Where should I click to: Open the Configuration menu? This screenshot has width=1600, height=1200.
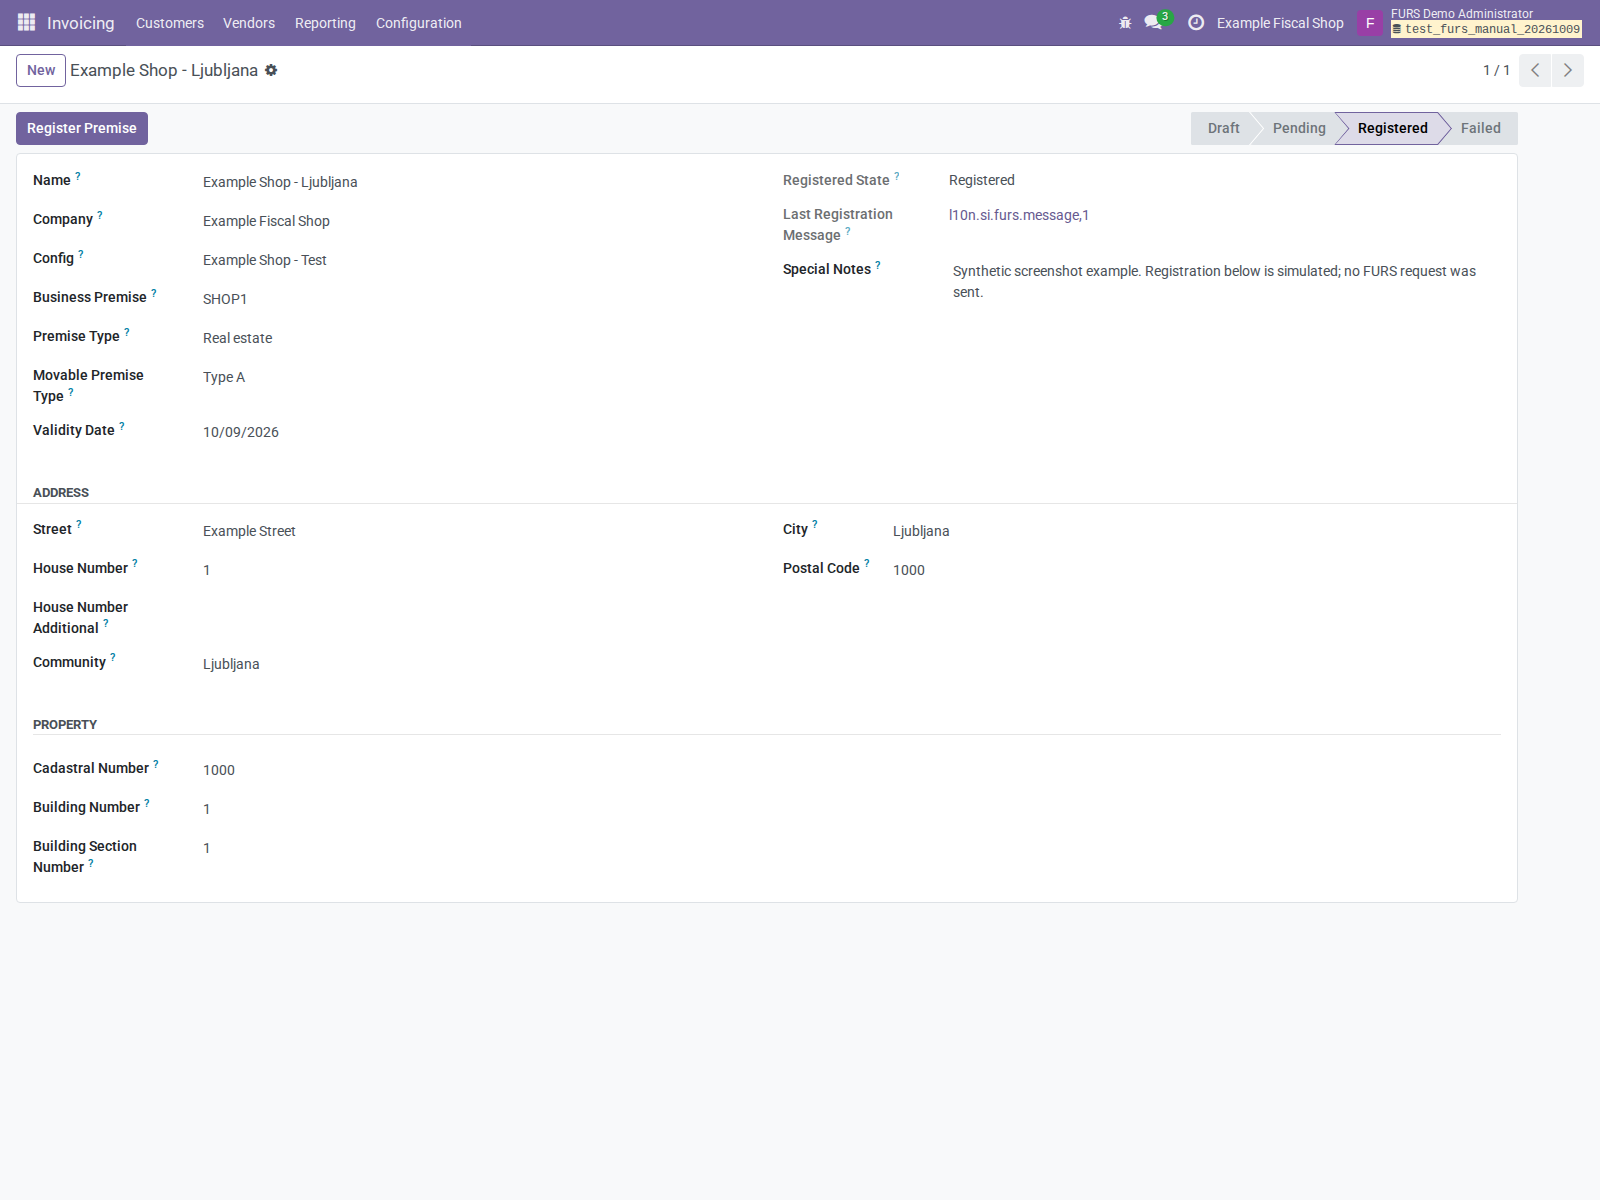(419, 23)
